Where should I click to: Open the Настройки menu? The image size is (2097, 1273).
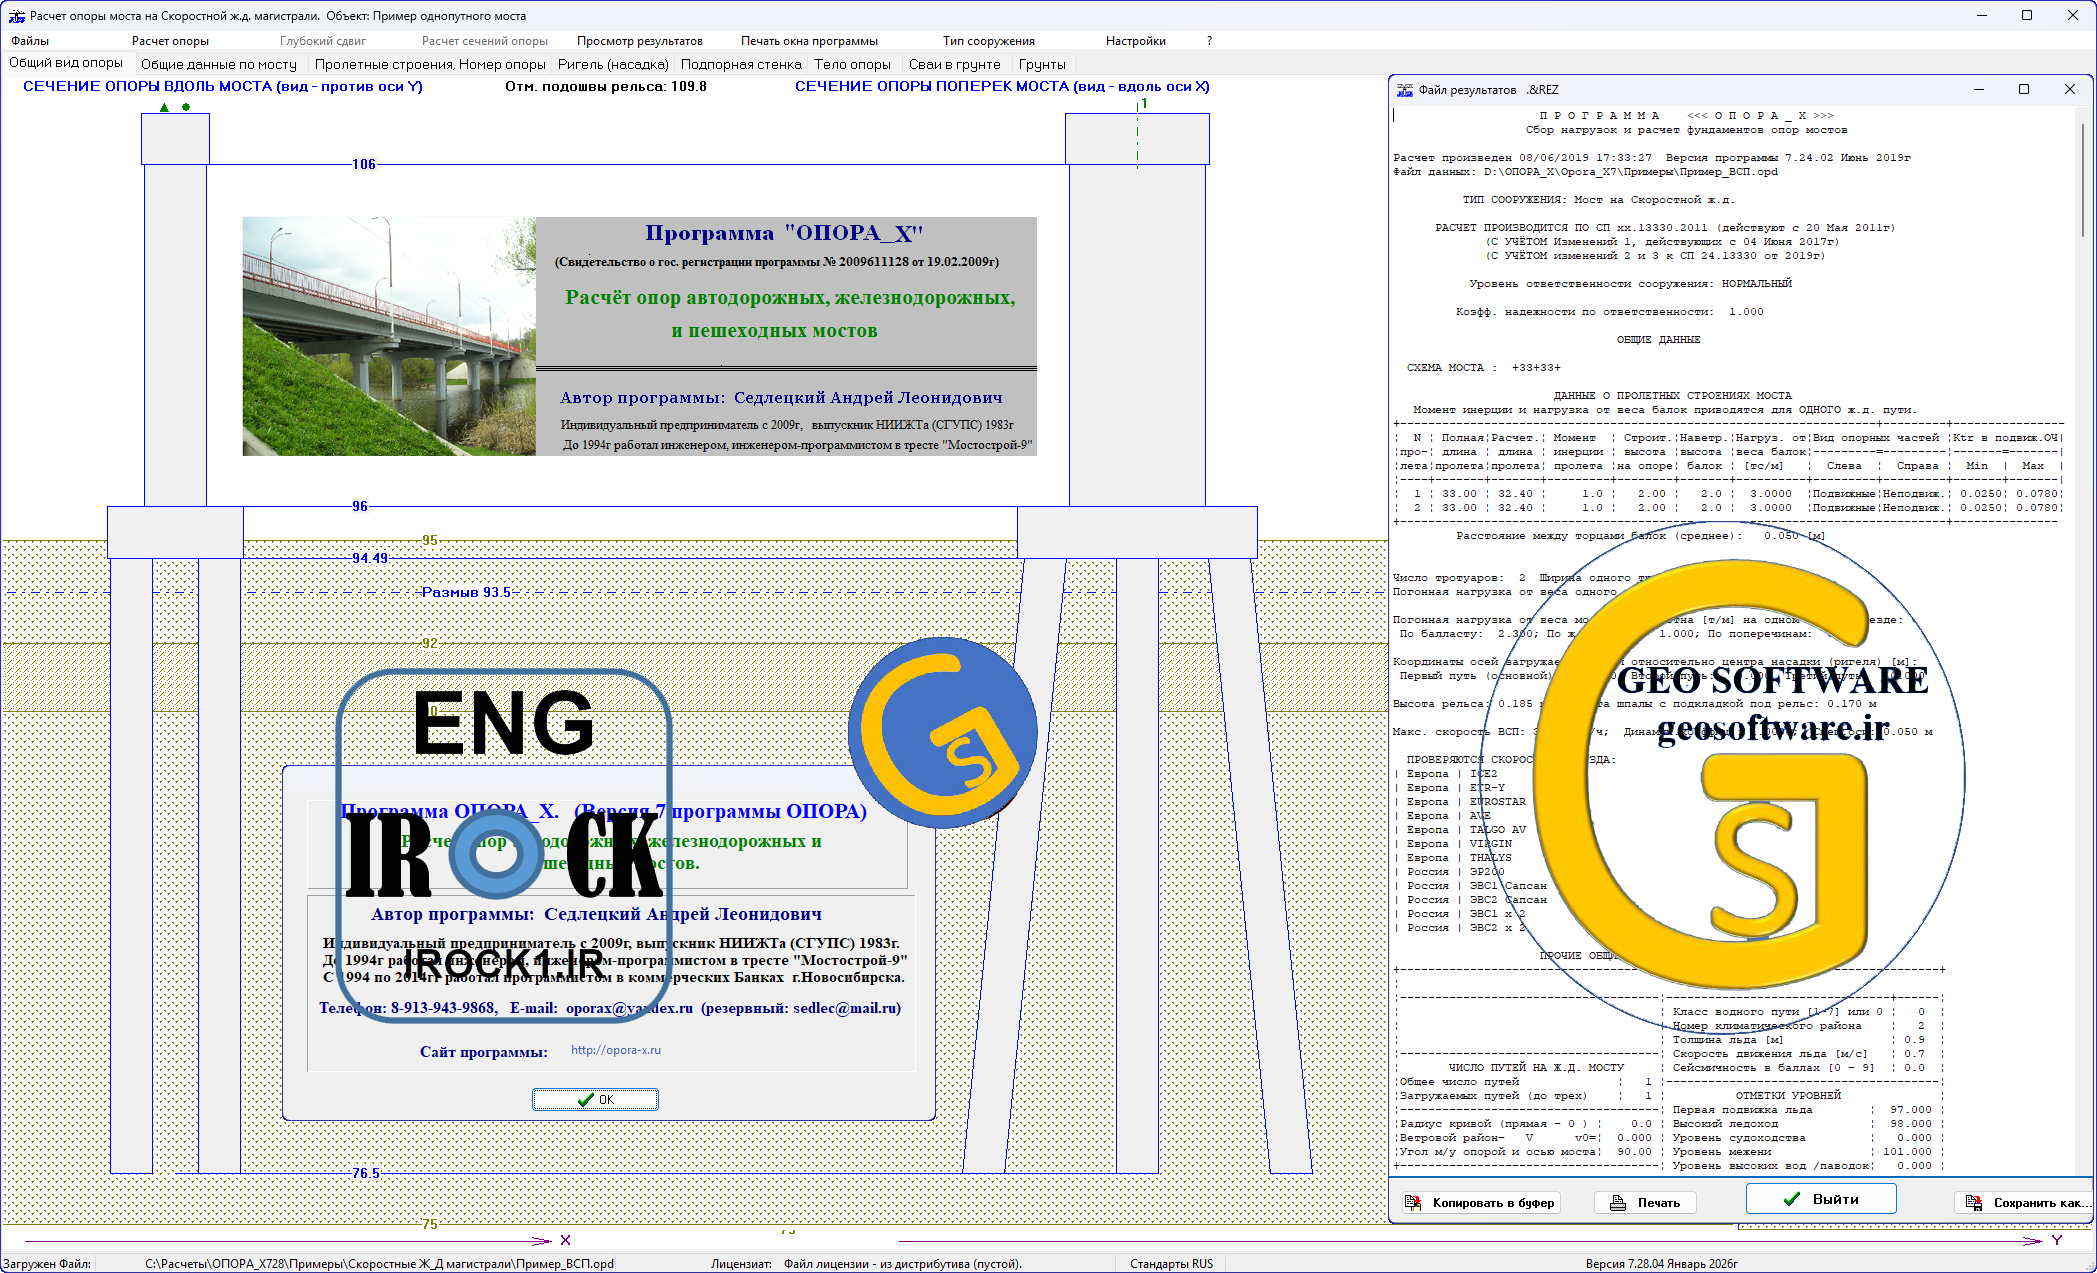pos(1136,41)
